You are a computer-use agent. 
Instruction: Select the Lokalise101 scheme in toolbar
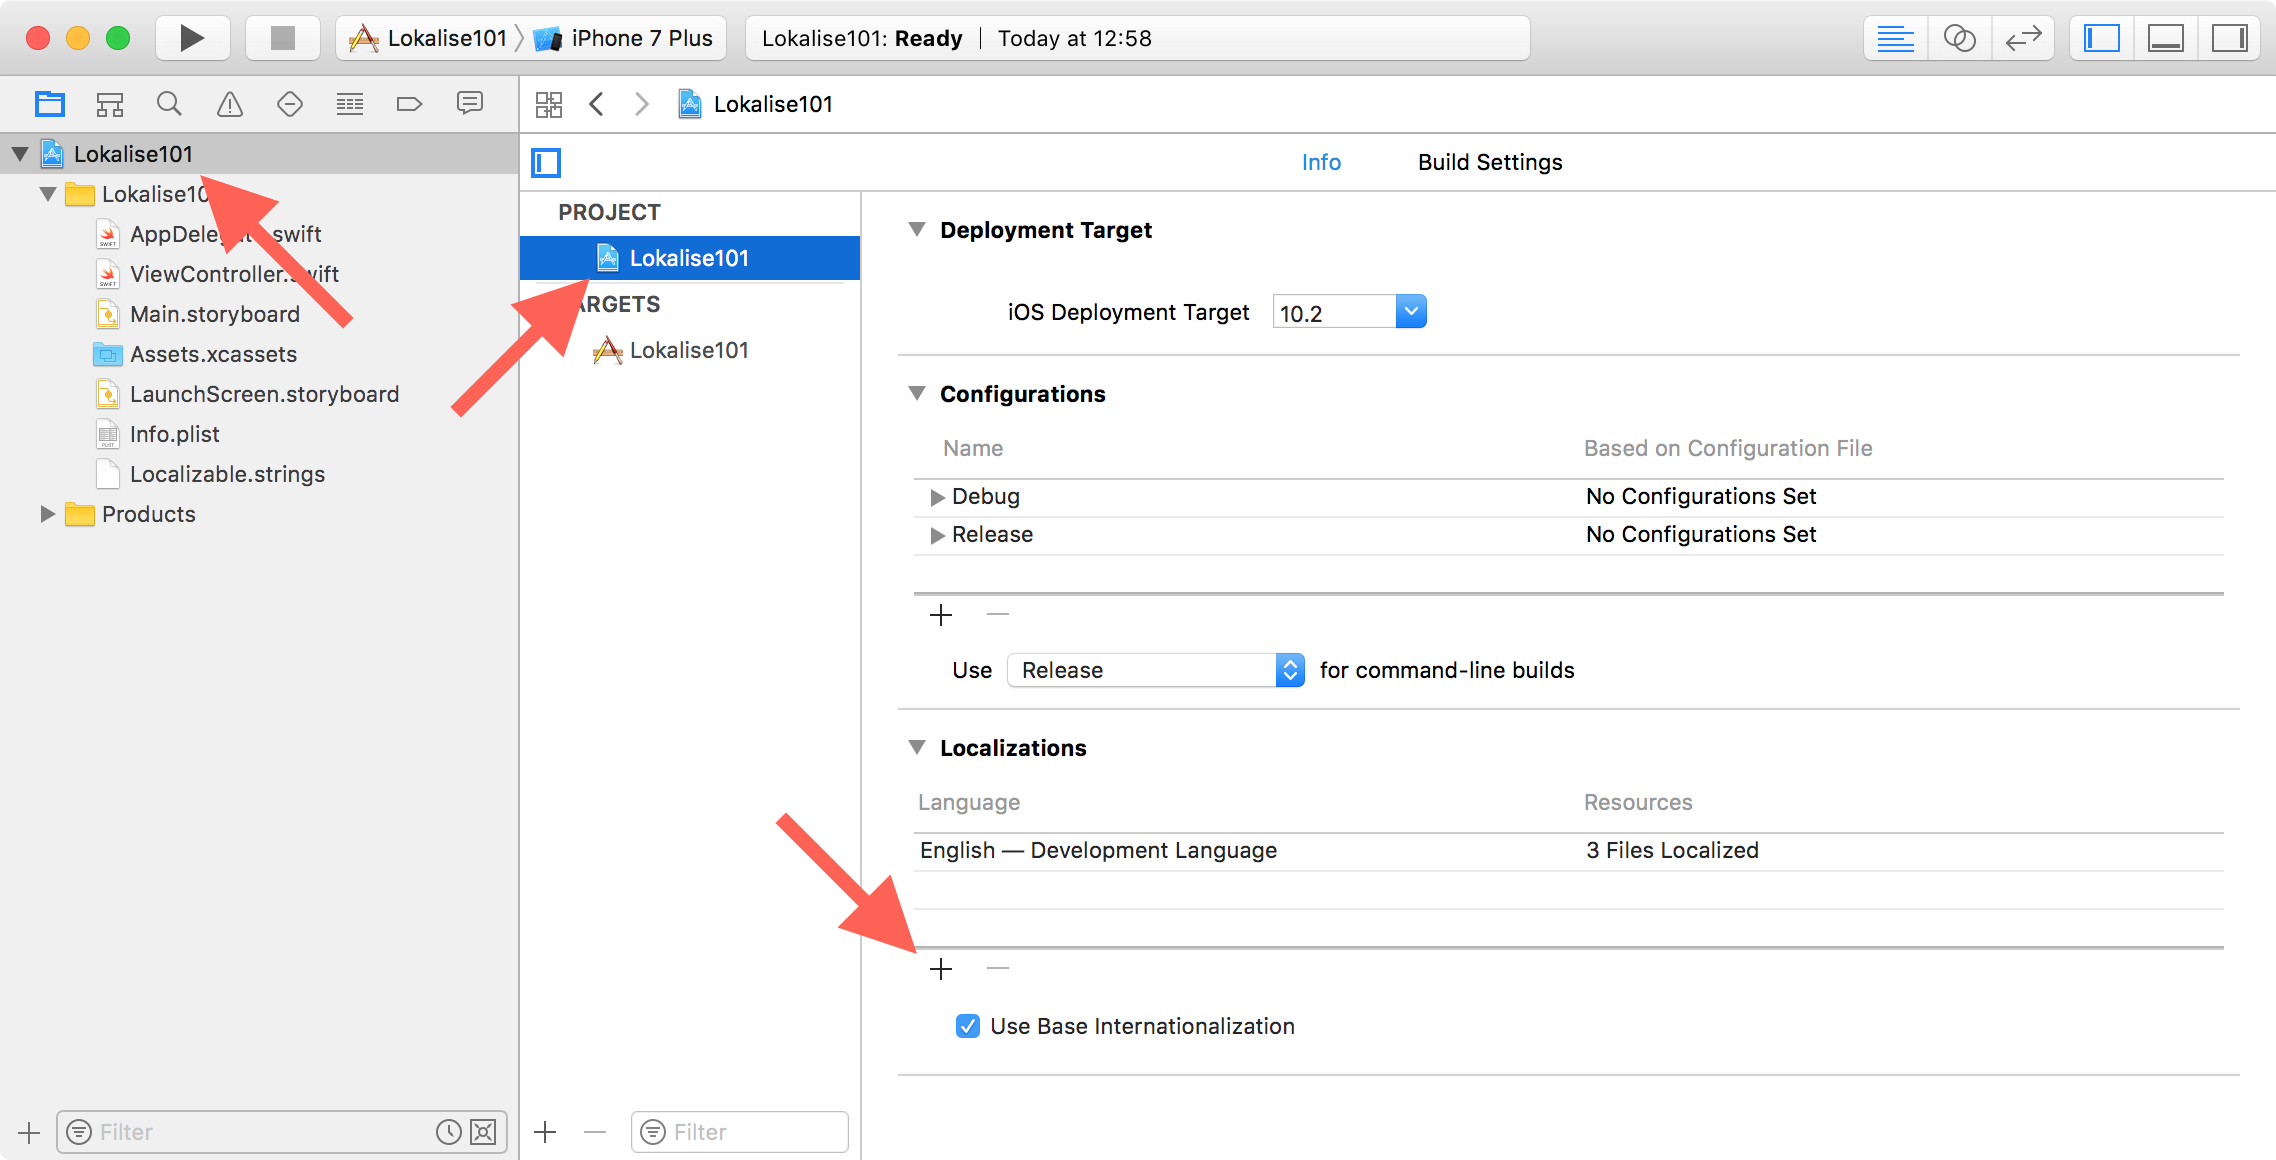click(428, 38)
